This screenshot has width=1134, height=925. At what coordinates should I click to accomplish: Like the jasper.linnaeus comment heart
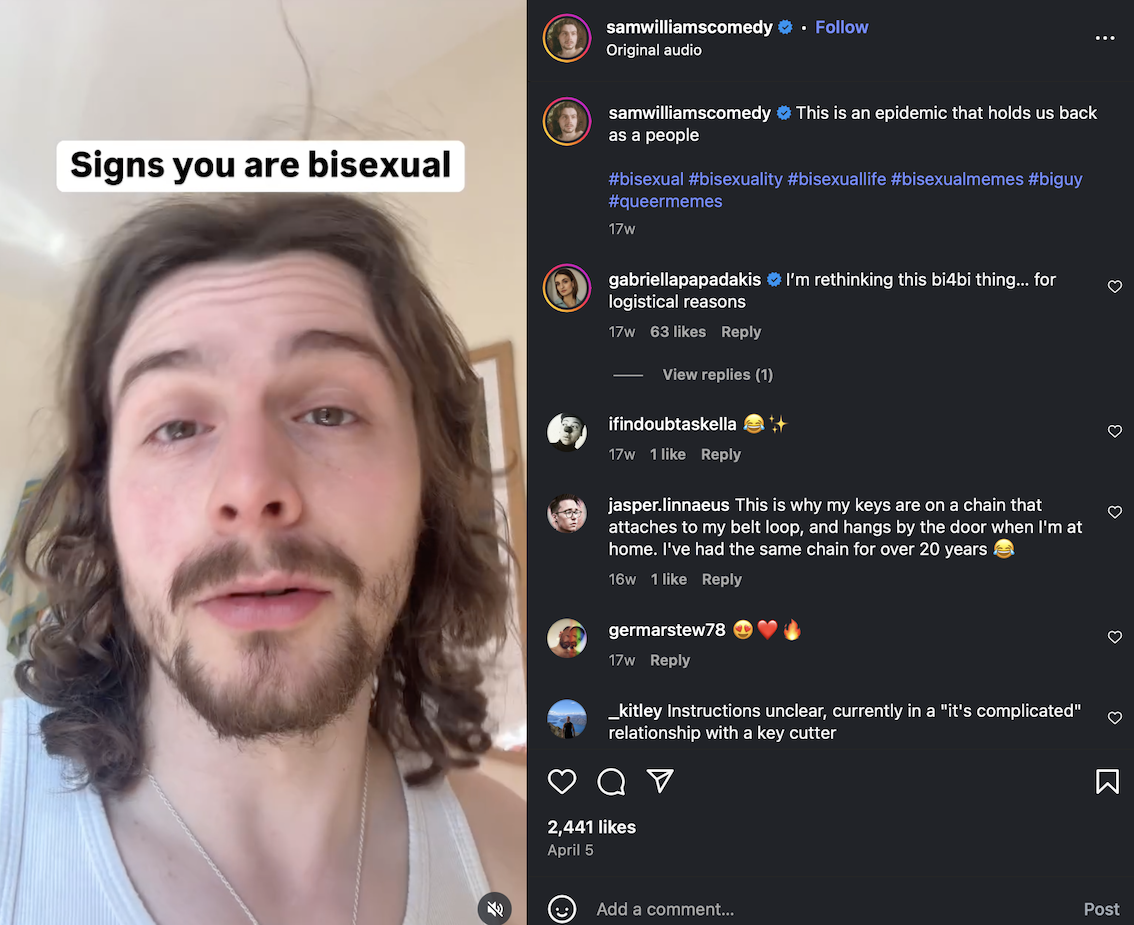coord(1114,512)
